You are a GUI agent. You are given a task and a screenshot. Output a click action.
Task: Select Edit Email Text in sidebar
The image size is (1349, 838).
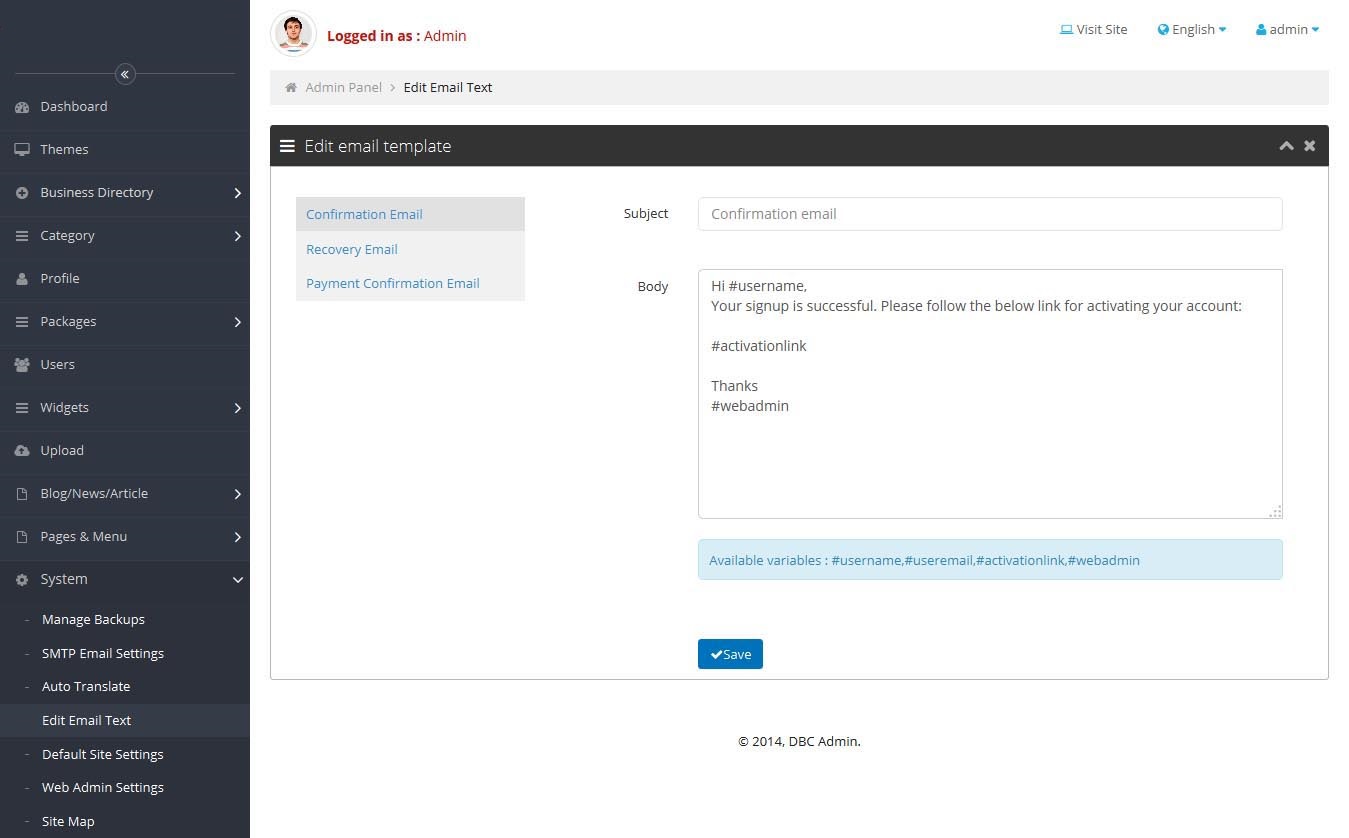tap(125, 721)
